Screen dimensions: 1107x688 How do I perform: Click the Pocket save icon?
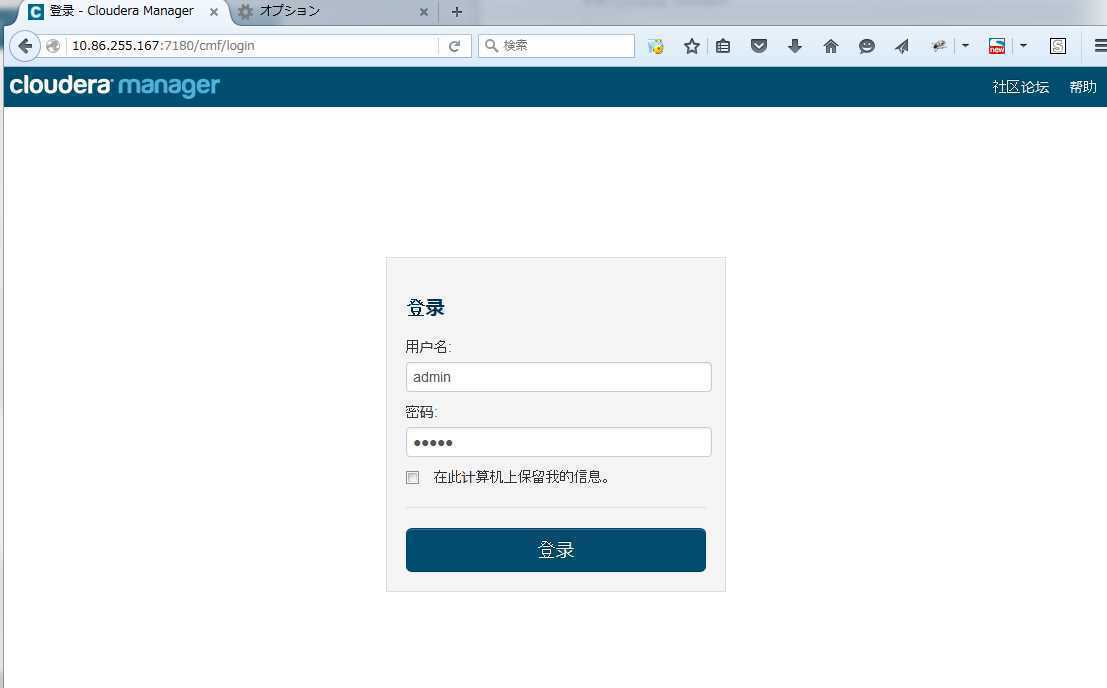(759, 45)
